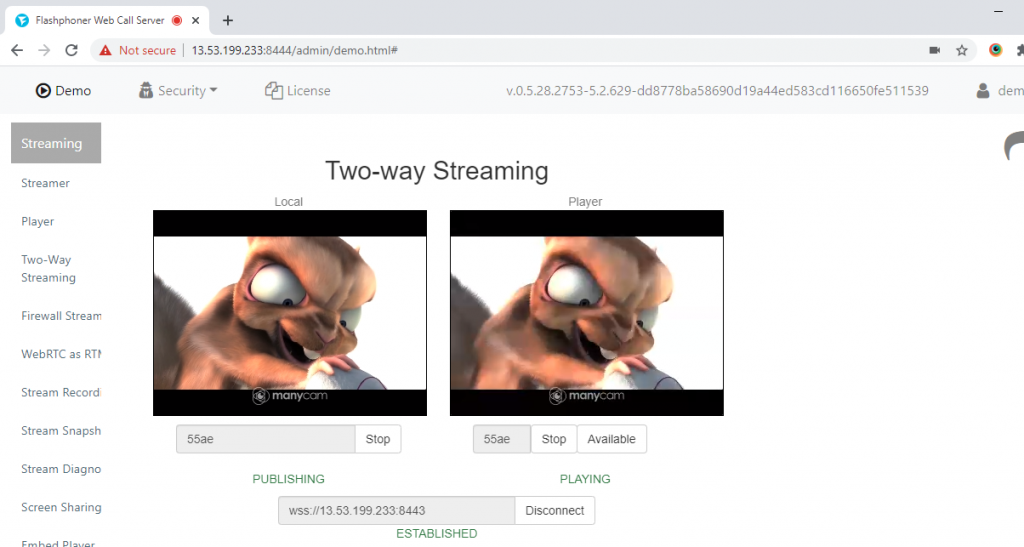Disconnect from the WebSocket server
The width and height of the screenshot is (1024, 547).
554,510
